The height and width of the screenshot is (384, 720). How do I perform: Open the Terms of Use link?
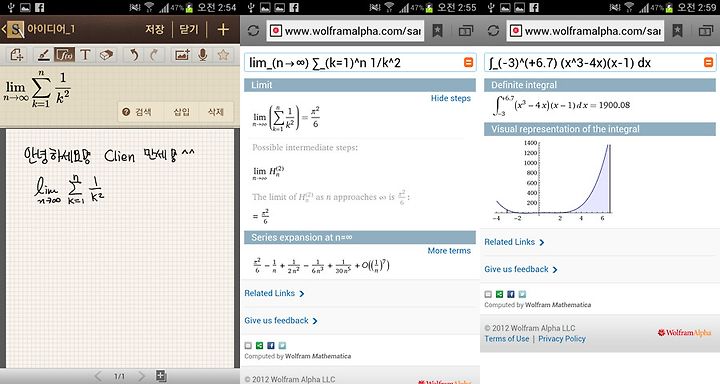pyautogui.click(x=507, y=339)
